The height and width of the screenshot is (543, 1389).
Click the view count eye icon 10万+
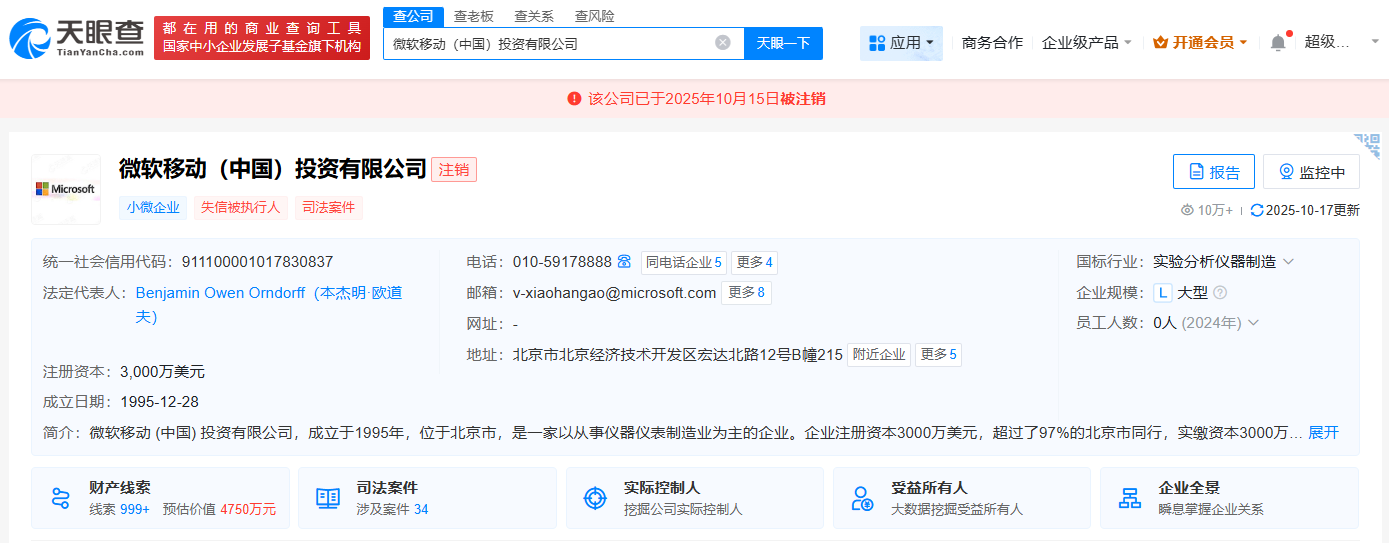(x=1187, y=210)
